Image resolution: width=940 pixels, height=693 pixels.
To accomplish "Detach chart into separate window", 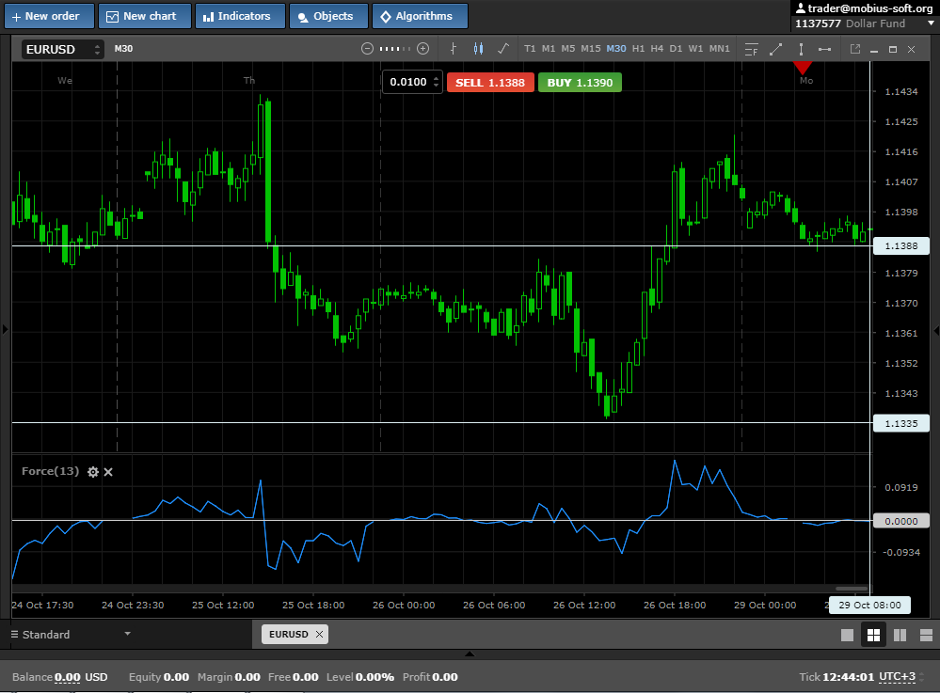I will pyautogui.click(x=855, y=49).
